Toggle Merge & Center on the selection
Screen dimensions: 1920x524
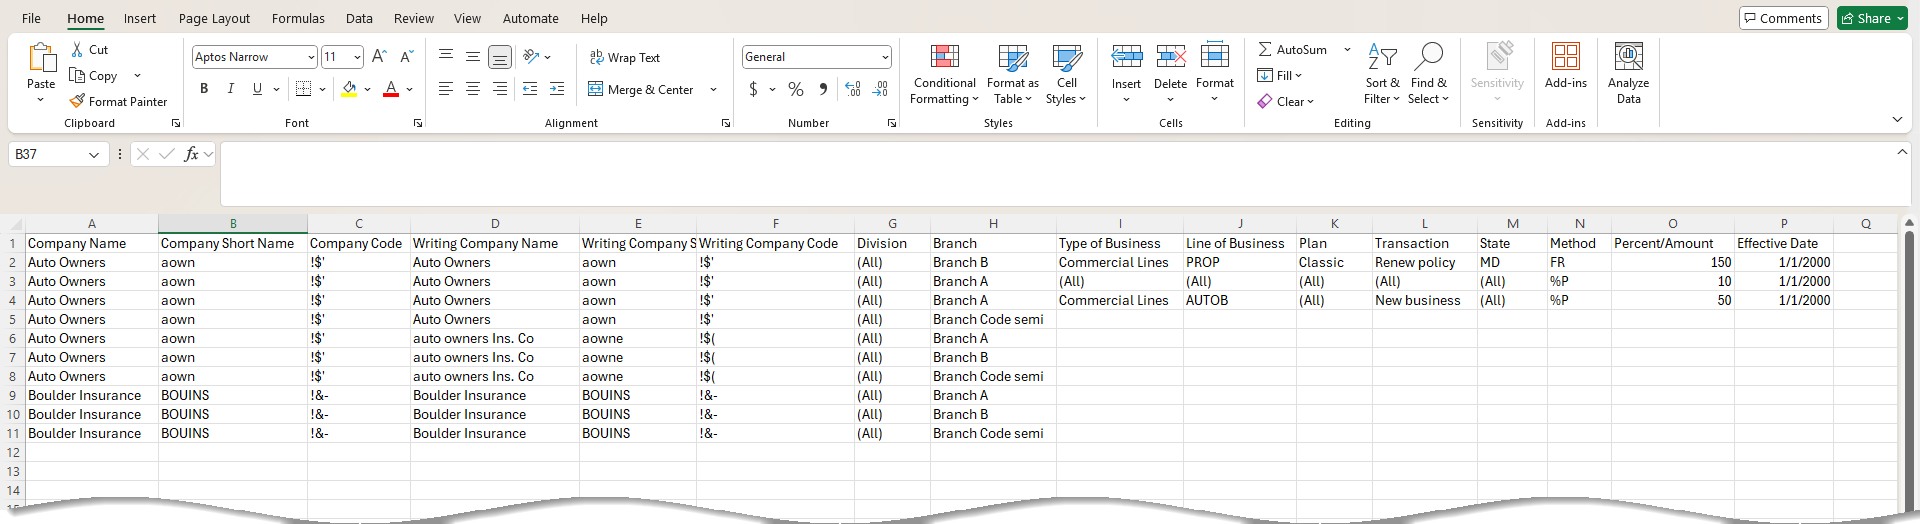[x=641, y=89]
